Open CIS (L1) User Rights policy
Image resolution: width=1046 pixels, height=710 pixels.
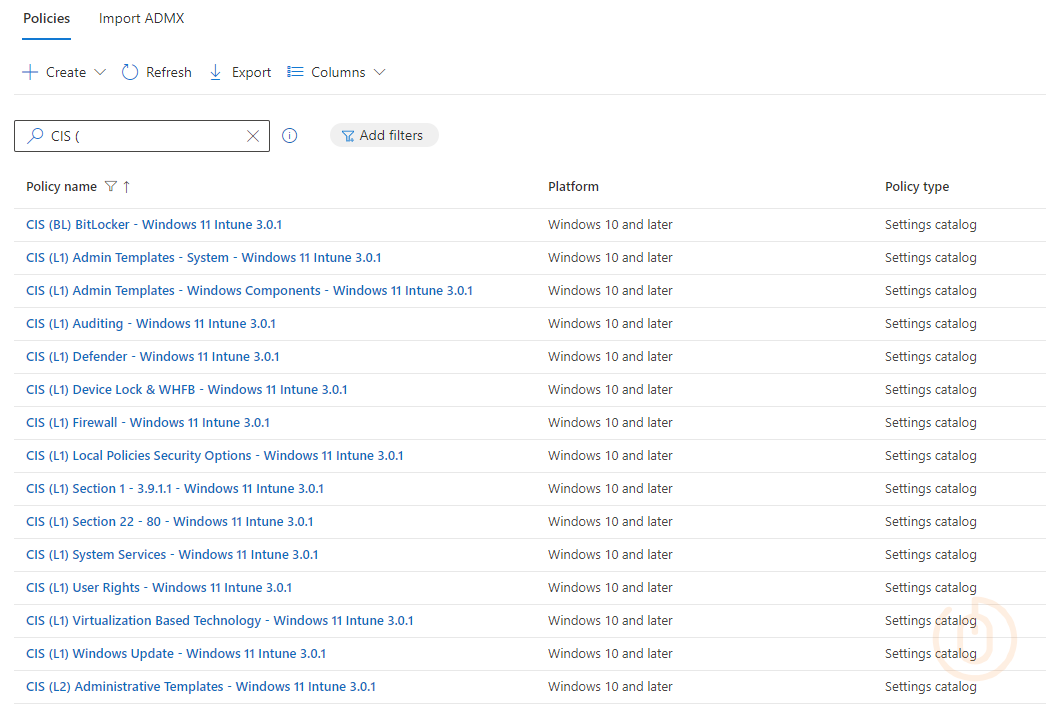[159, 588]
